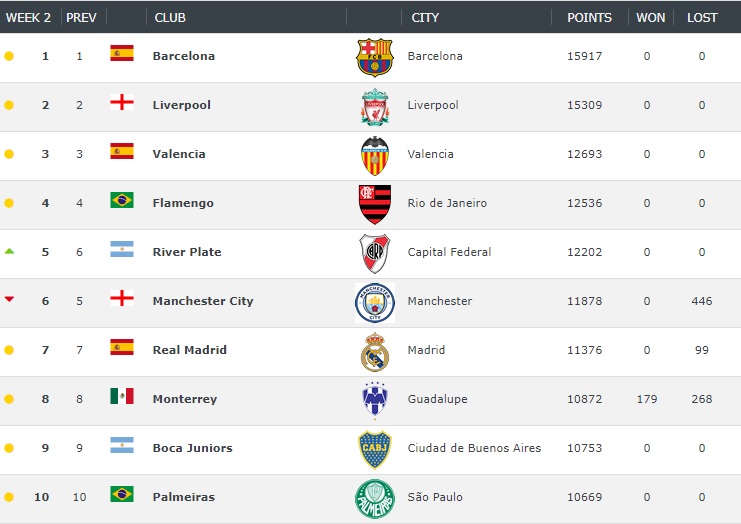Click the Real Madrid crest
741x524 pixels.
pos(375,351)
